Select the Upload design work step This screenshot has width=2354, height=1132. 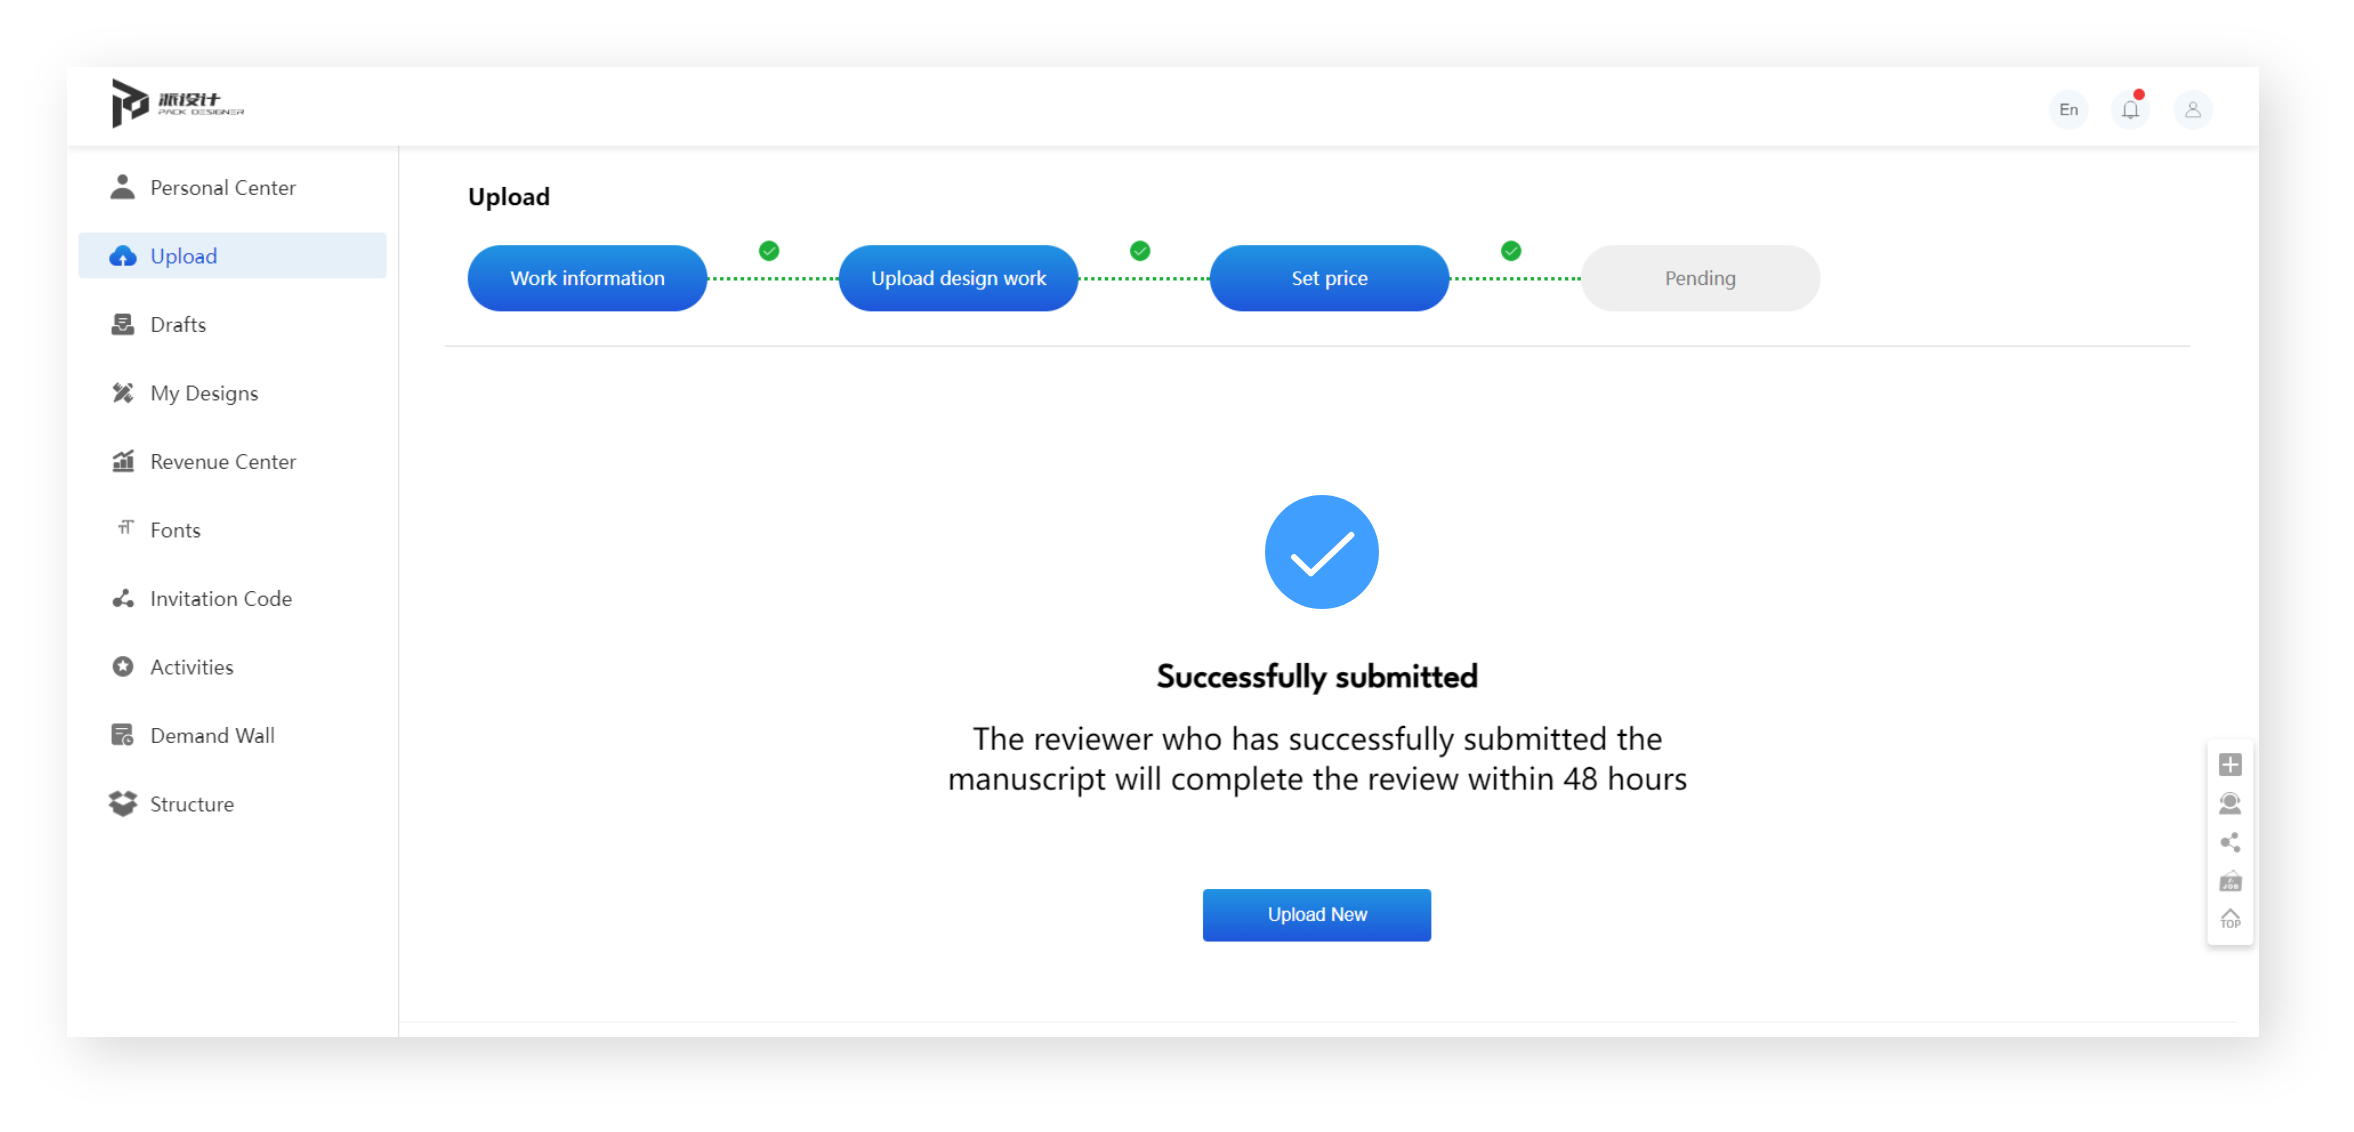pyautogui.click(x=958, y=278)
